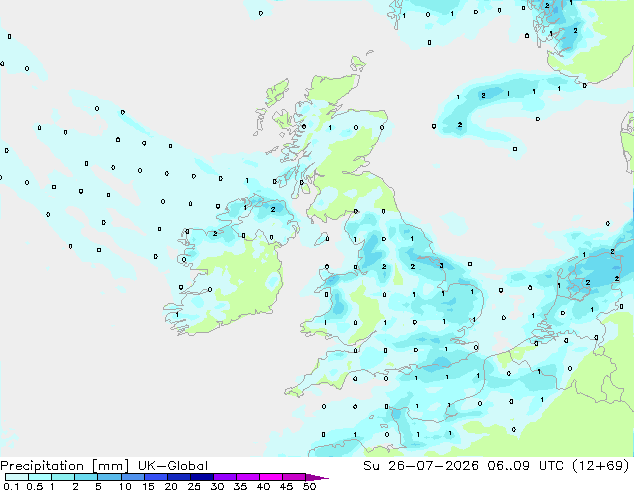
Task: Select the 30–35 mm purple legend swatch
Action: (225, 477)
